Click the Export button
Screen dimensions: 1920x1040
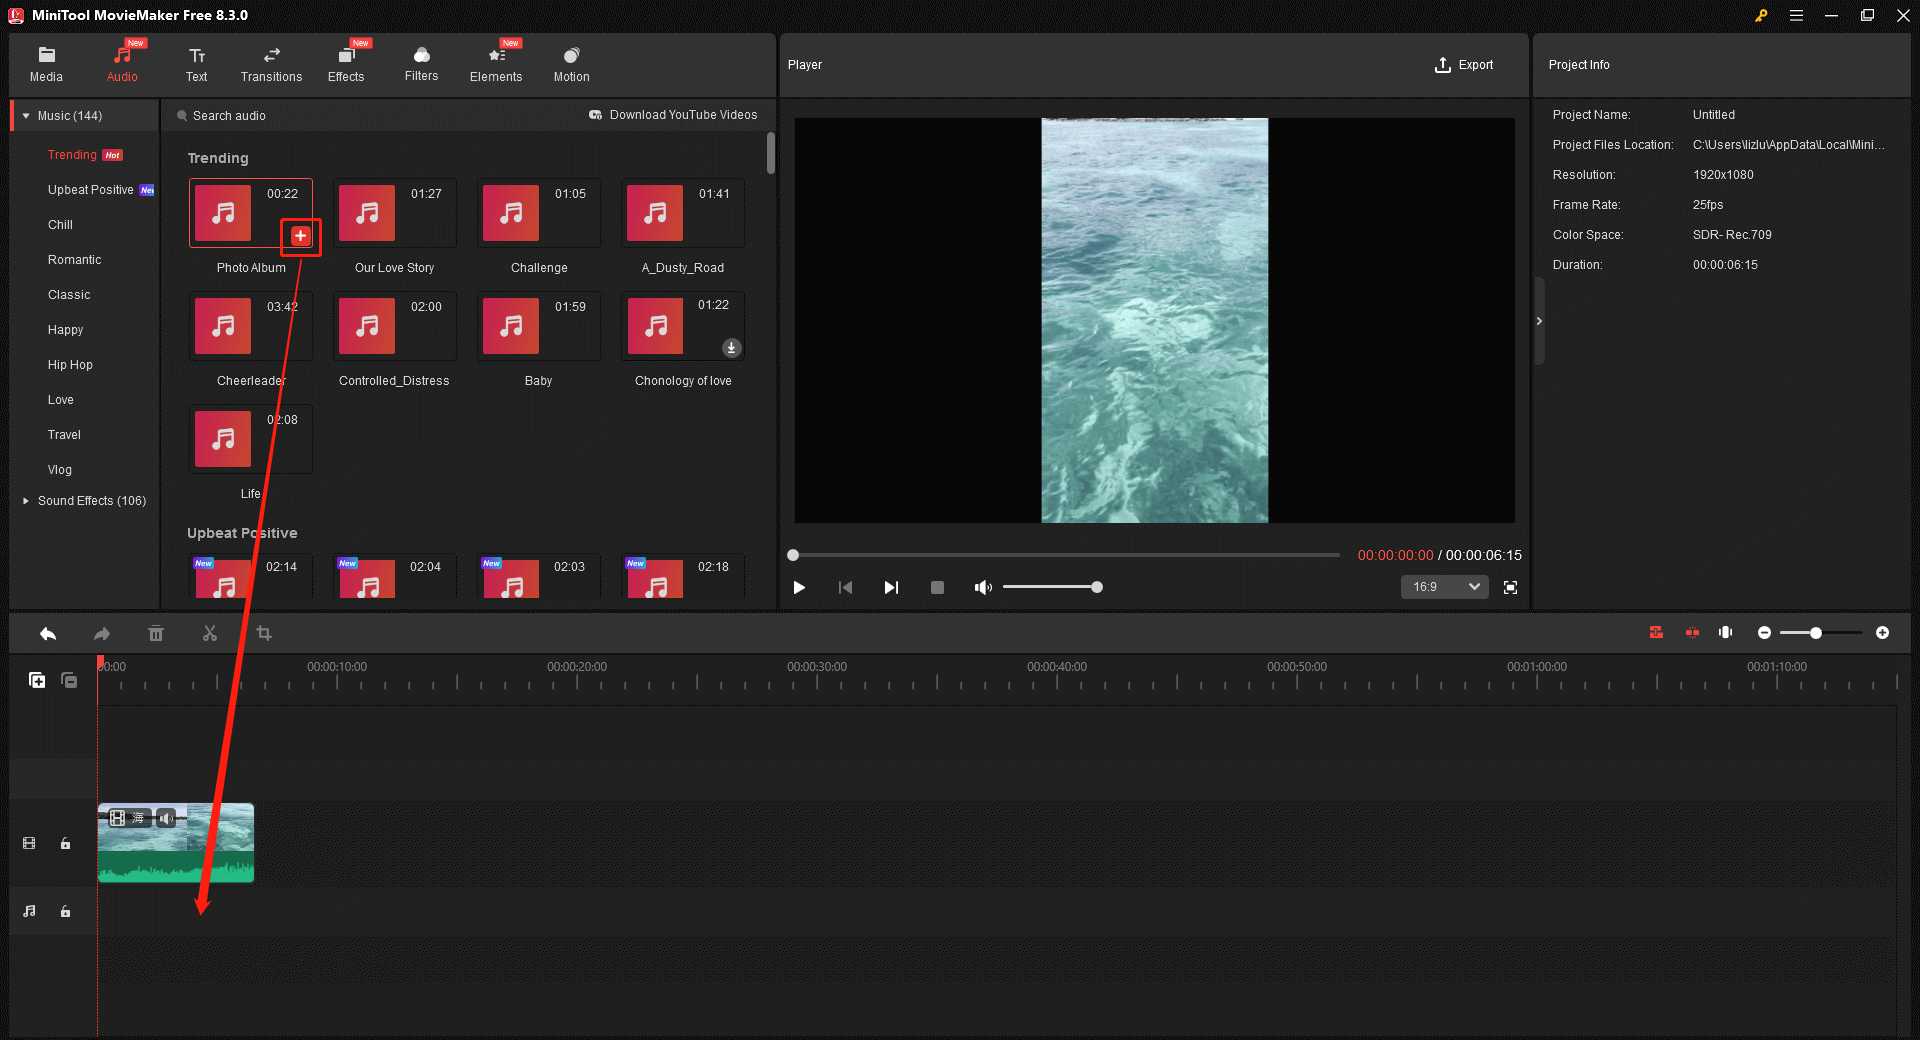point(1464,65)
